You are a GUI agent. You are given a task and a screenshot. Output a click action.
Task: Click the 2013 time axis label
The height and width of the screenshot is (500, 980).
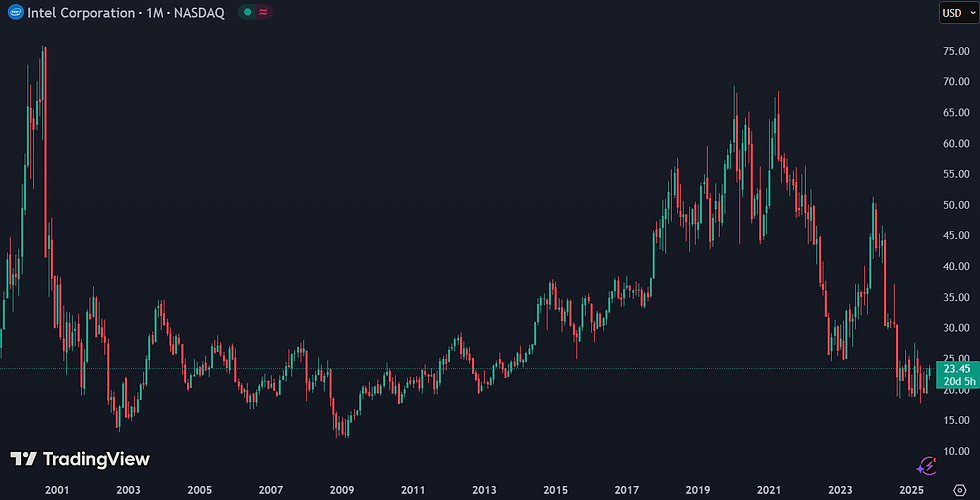point(484,489)
